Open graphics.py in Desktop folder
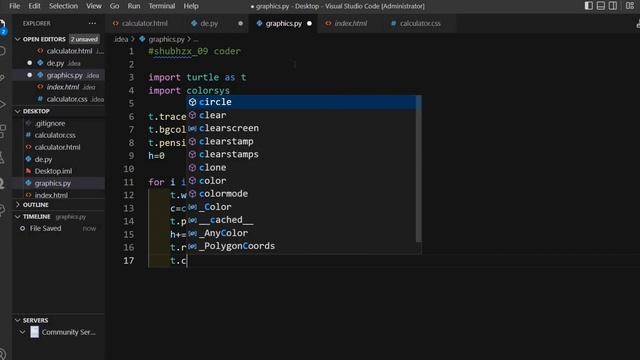This screenshot has height=360, width=640. tap(59, 183)
